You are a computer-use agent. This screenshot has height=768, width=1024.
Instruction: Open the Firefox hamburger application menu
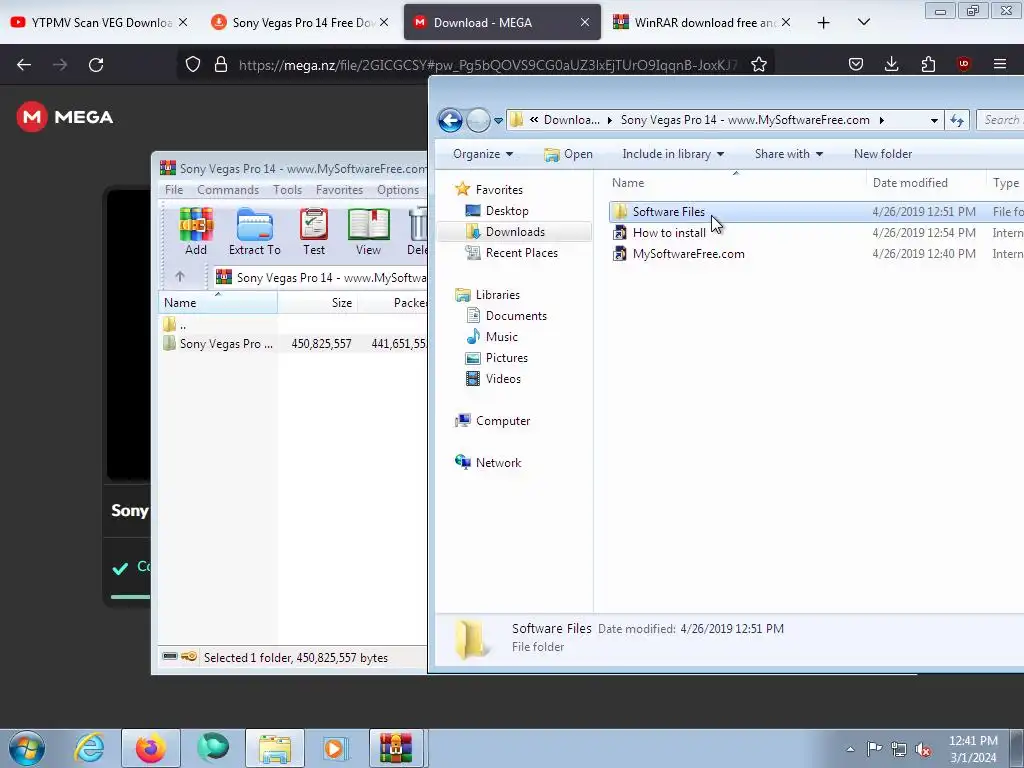coord(1000,64)
